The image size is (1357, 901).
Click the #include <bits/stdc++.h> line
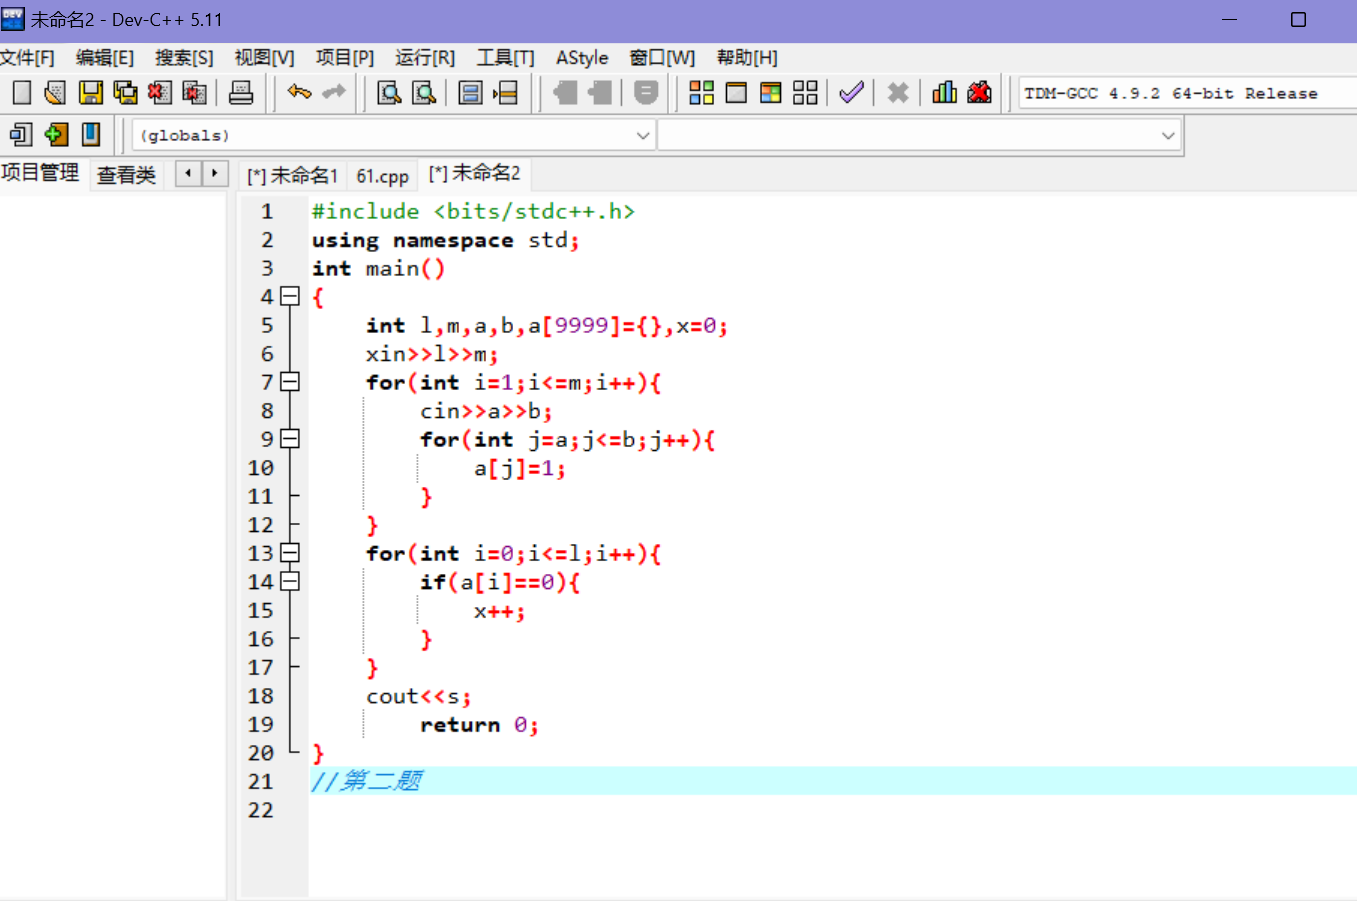click(473, 212)
